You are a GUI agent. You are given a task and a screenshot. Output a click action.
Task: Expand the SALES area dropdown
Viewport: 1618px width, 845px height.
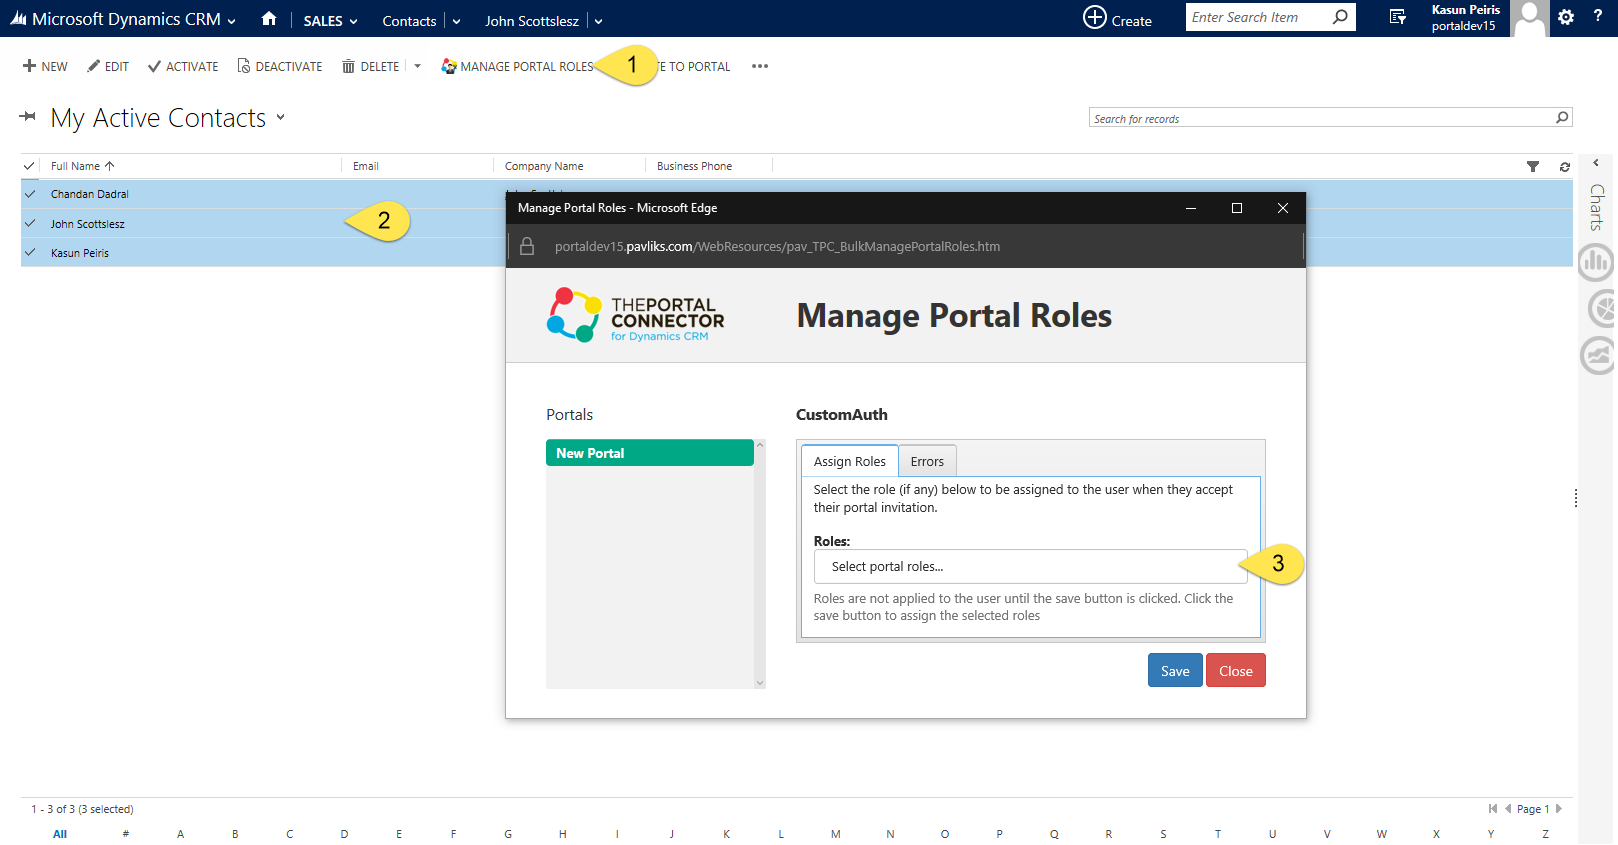(x=353, y=21)
